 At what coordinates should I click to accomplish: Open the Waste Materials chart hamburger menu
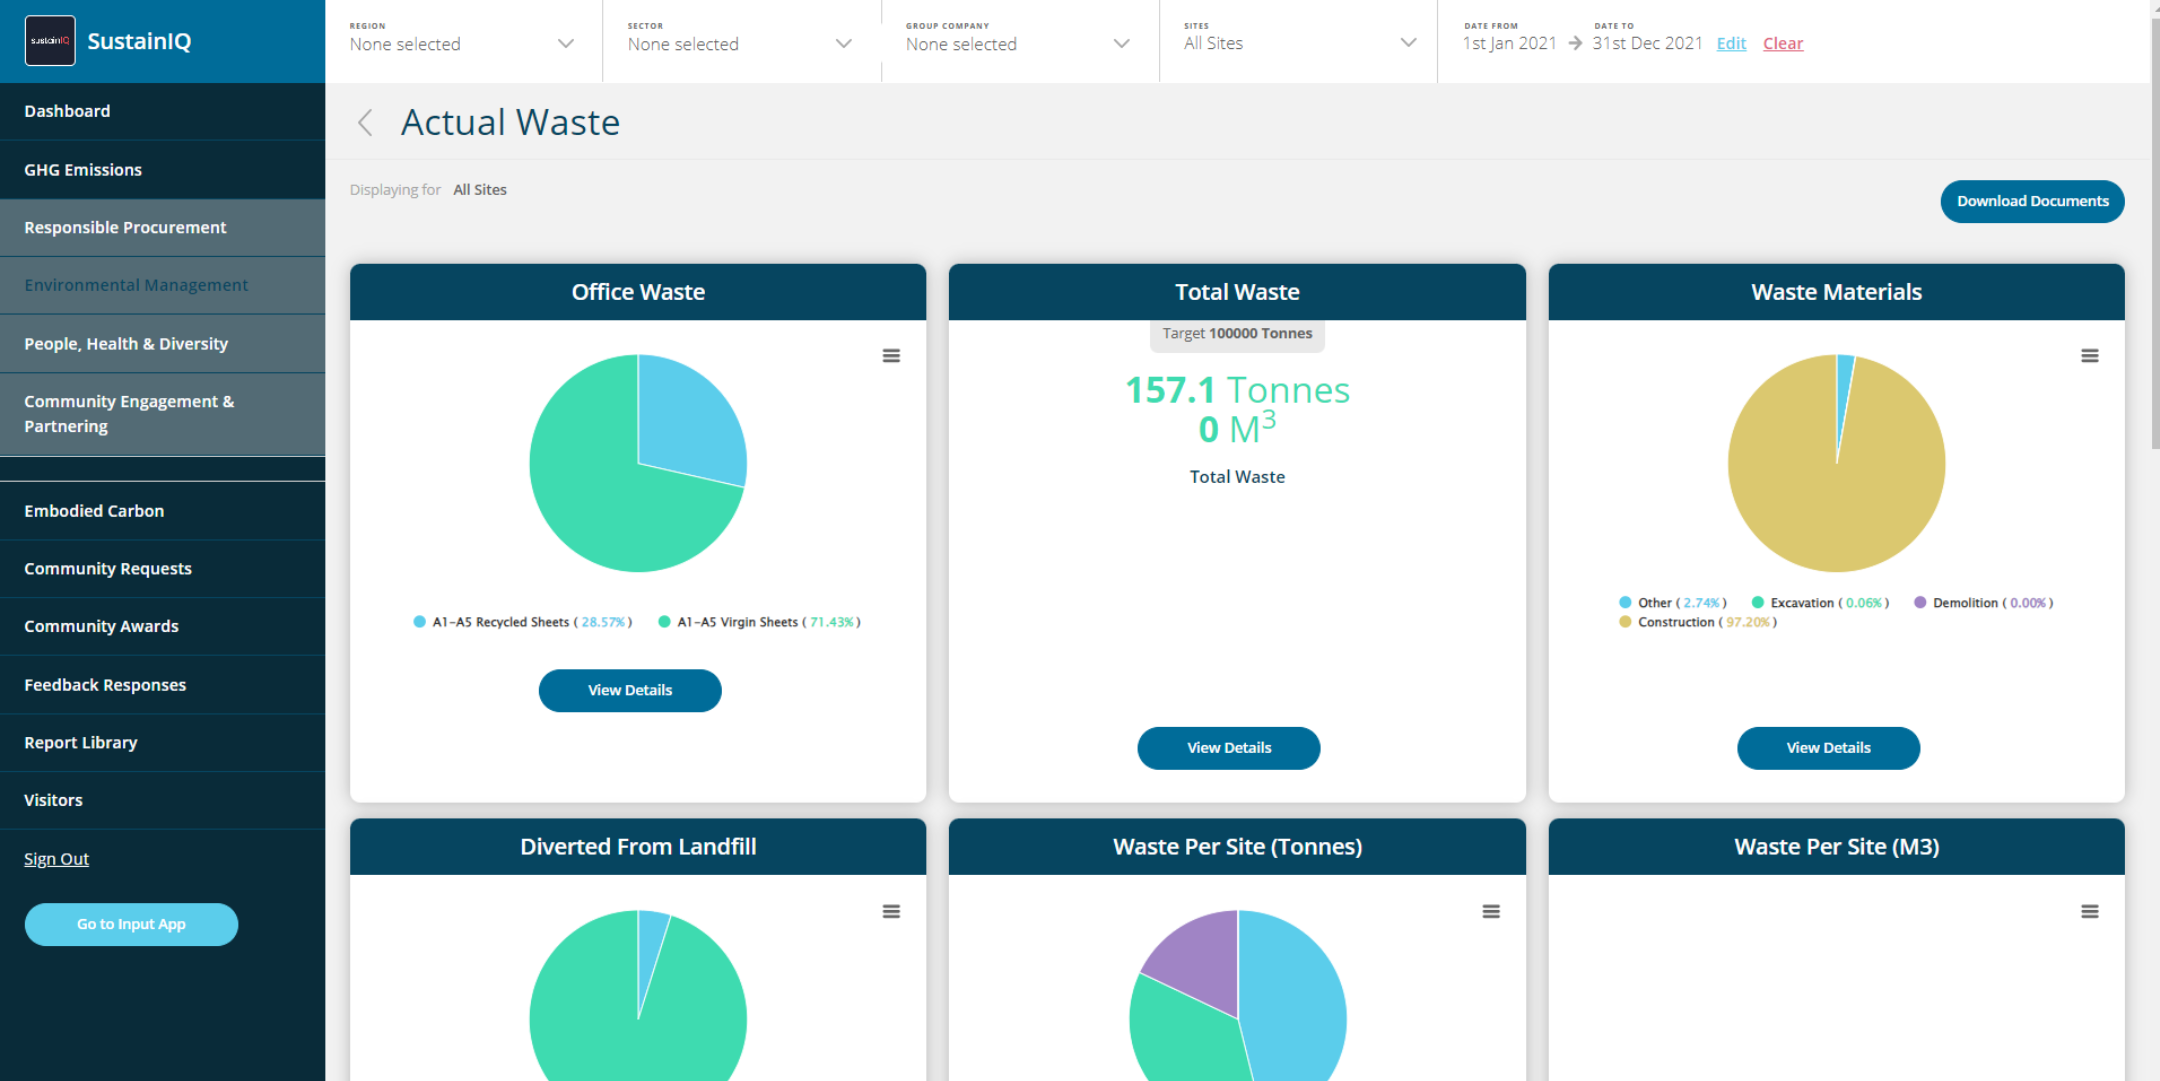coord(2090,356)
